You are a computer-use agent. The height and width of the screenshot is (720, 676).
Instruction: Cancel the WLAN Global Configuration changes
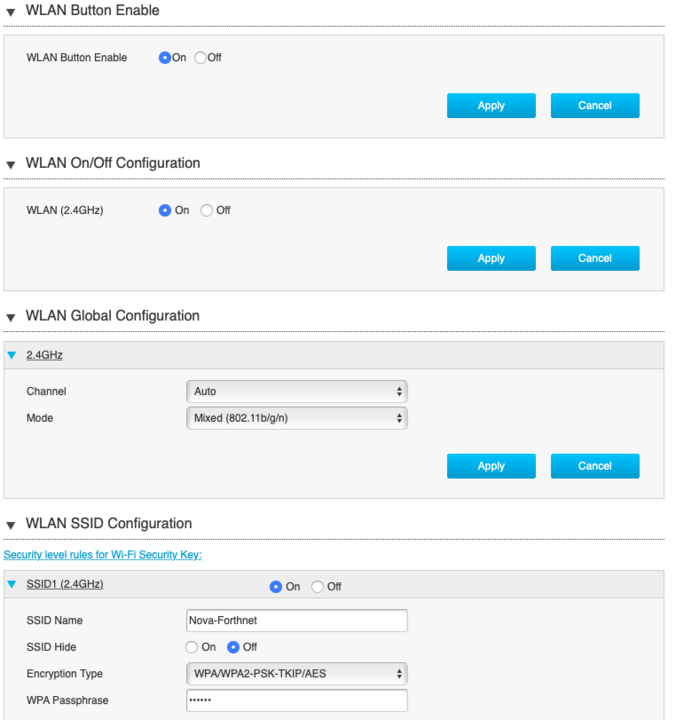pyautogui.click(x=595, y=466)
